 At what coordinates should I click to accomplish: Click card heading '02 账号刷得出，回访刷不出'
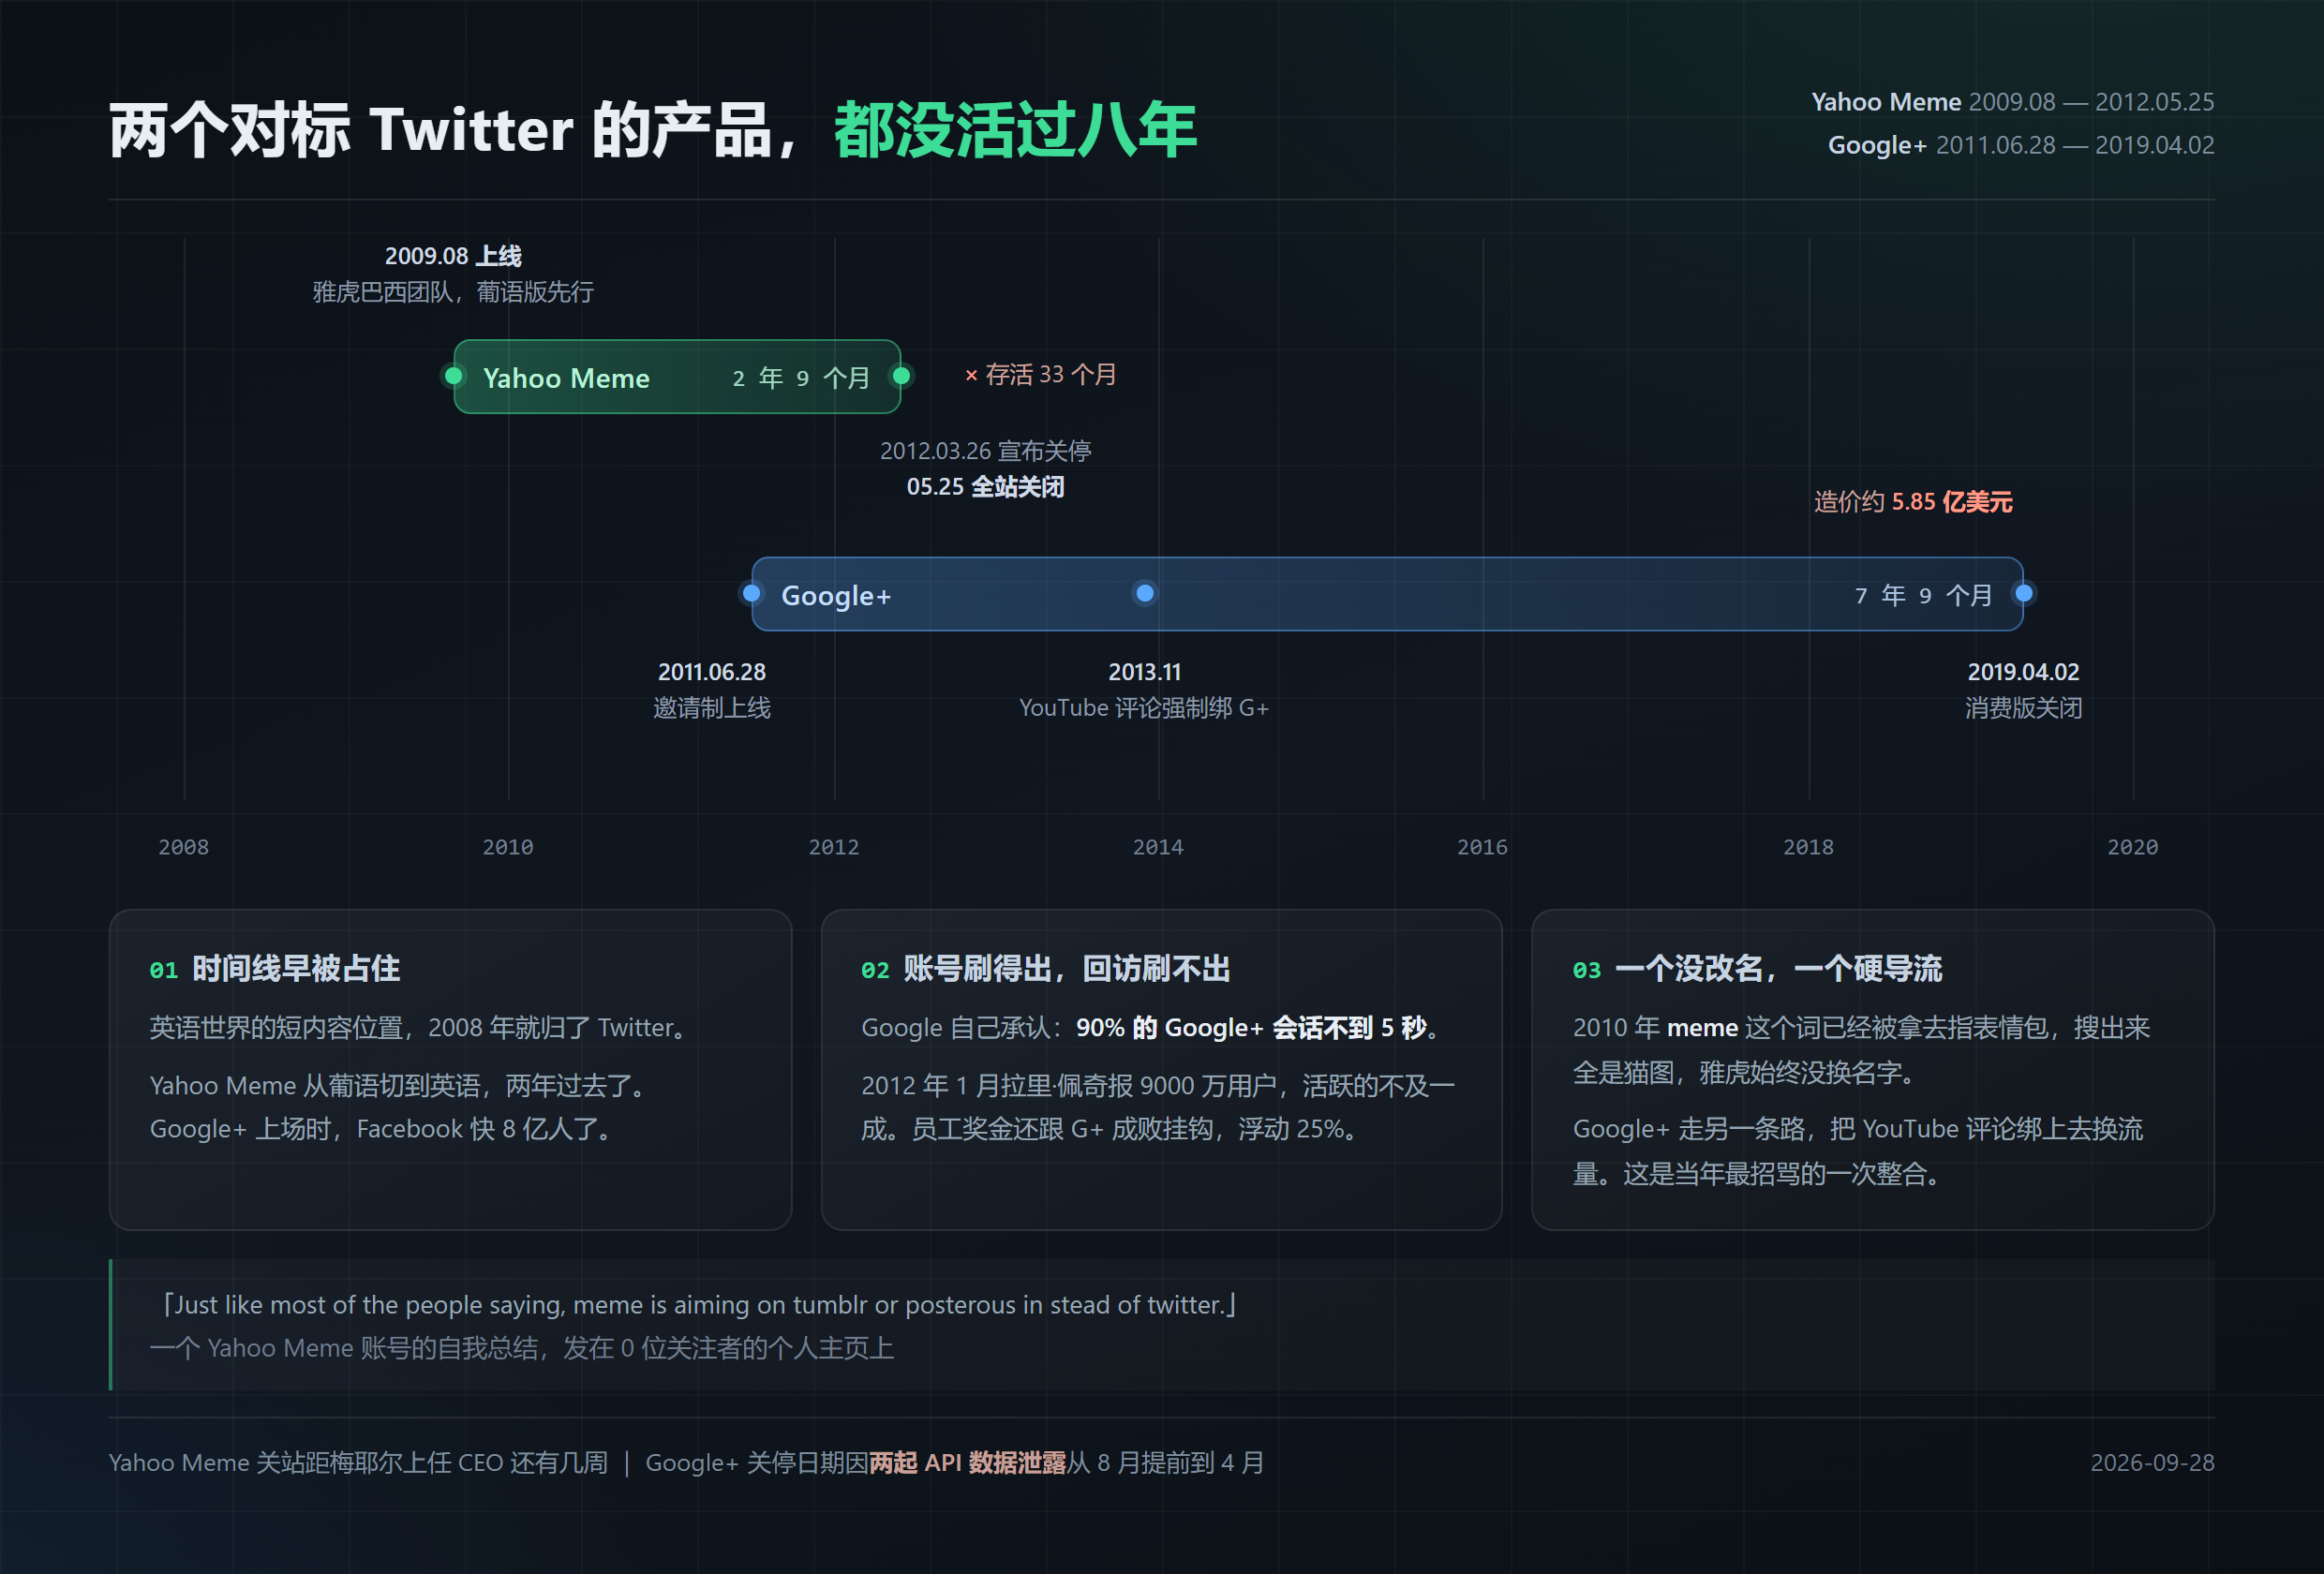pyautogui.click(x=1046, y=969)
